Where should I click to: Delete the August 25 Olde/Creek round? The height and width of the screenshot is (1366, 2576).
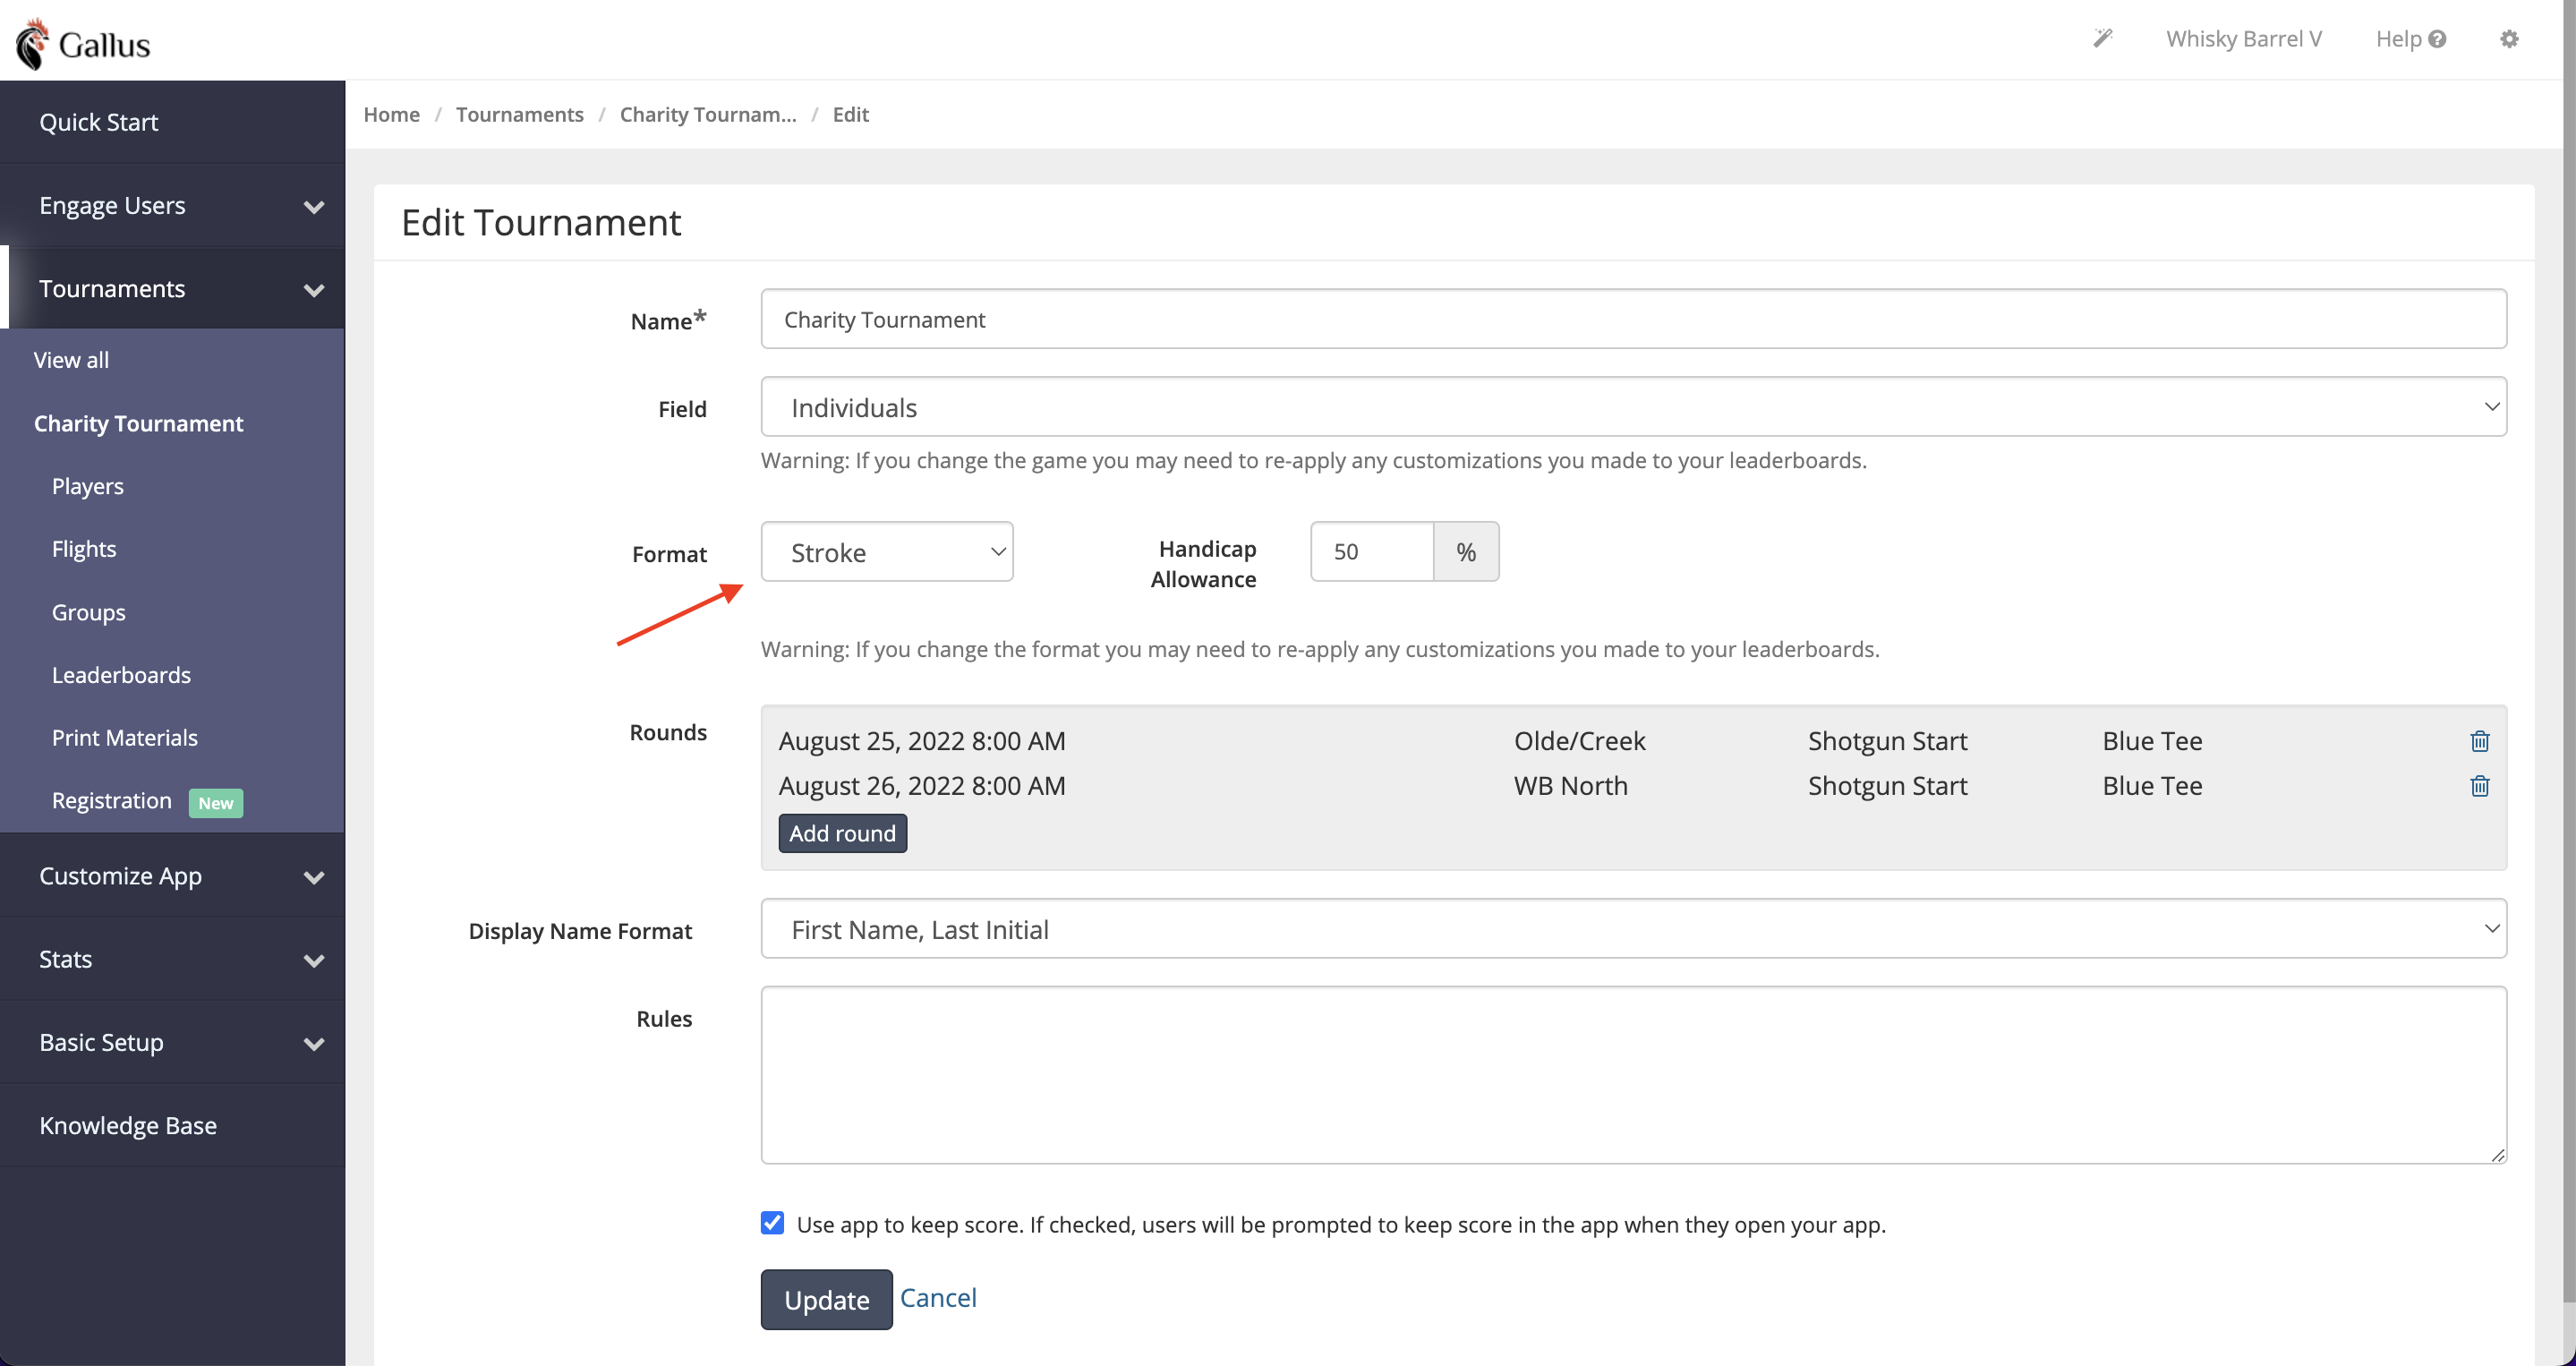coord(2480,741)
